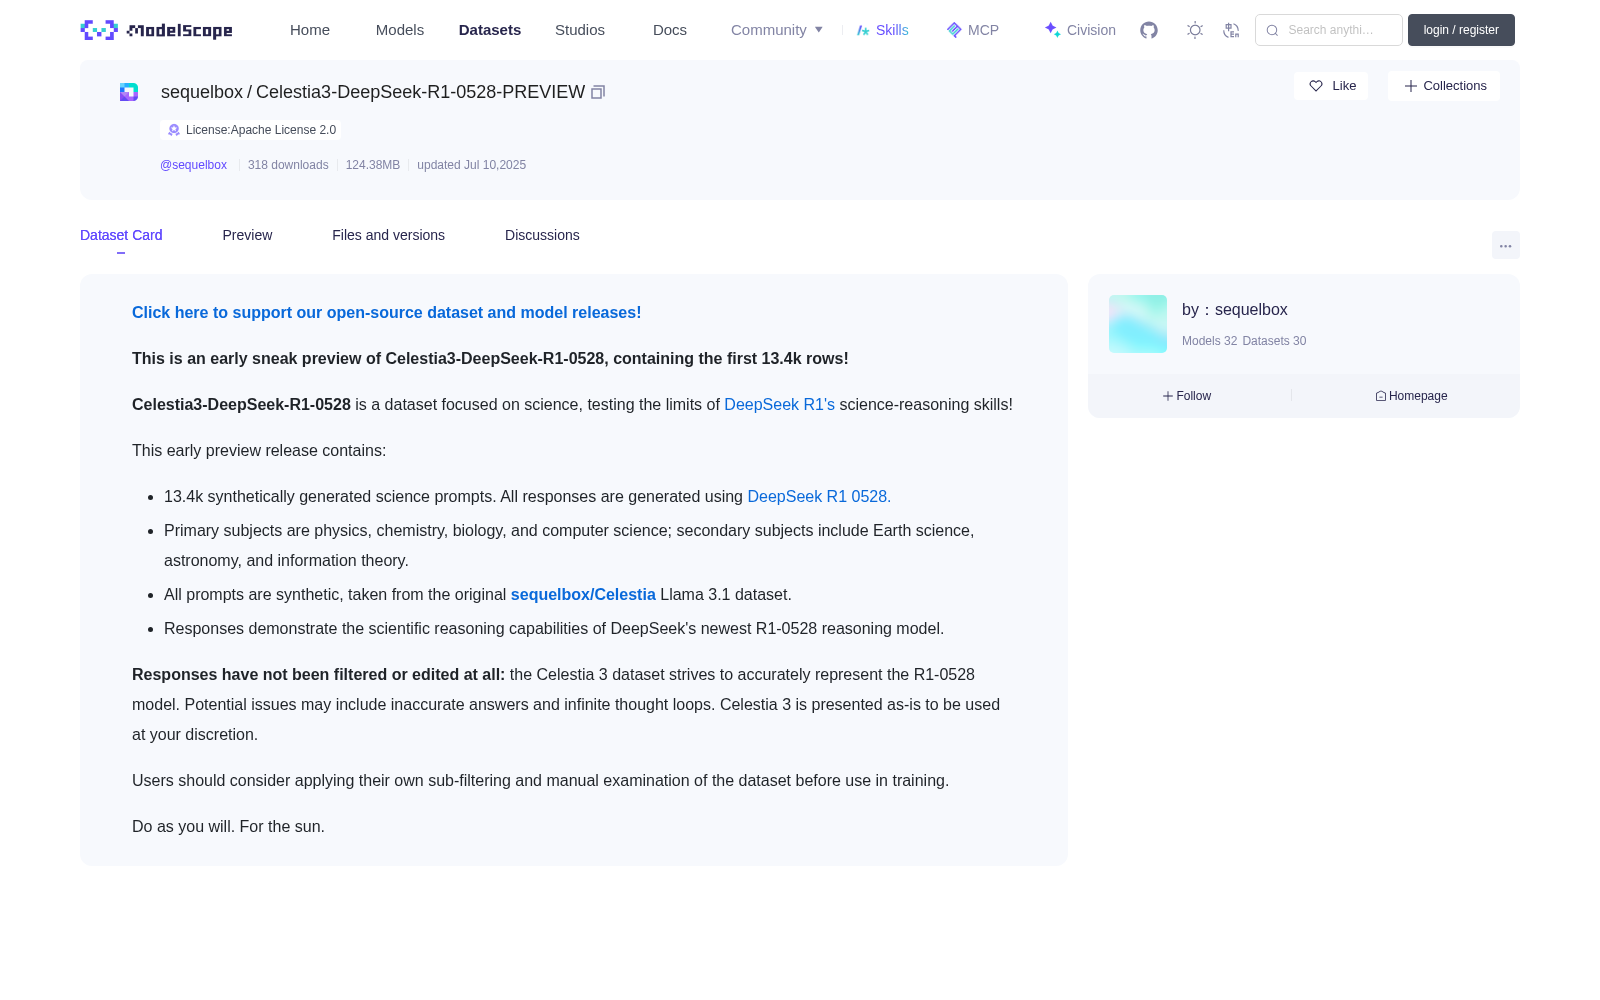Screen dimensions: 1600x1000
Task: Focus the search anything field
Action: 1329,30
